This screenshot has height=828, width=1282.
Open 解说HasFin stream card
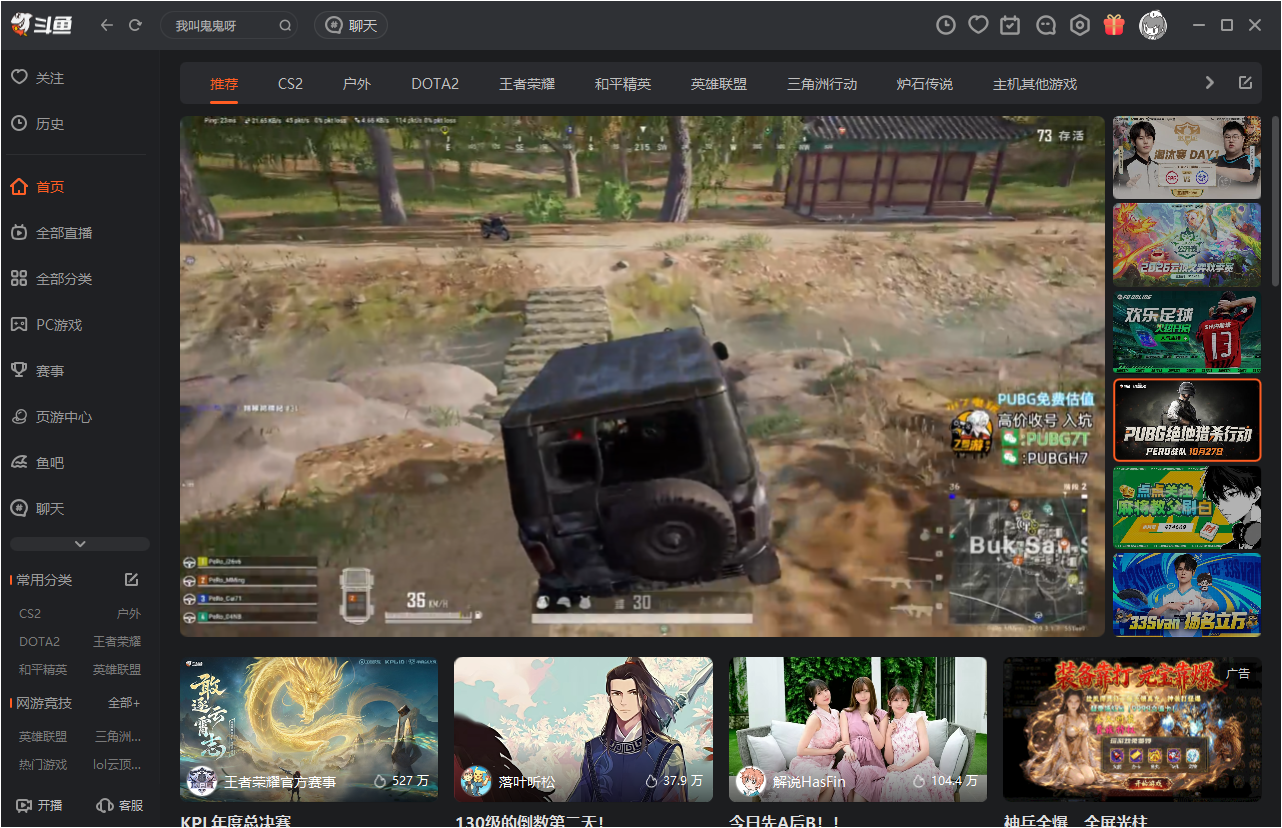pyautogui.click(x=858, y=729)
